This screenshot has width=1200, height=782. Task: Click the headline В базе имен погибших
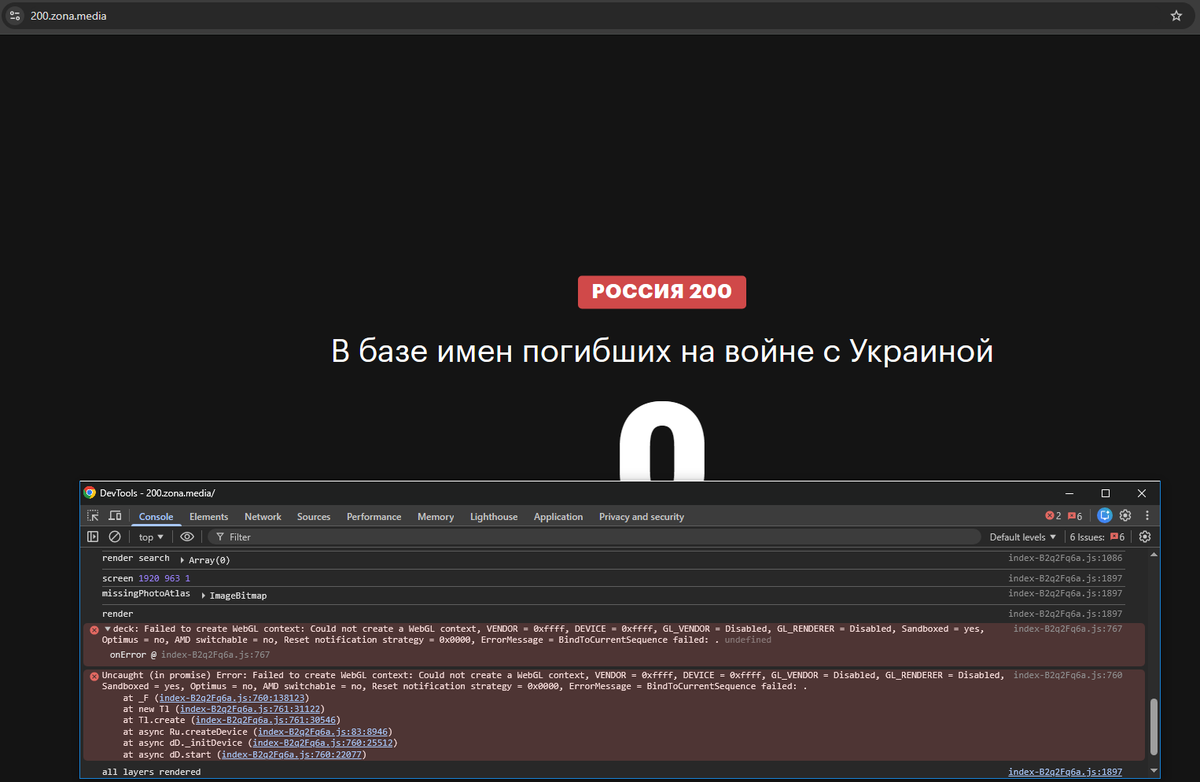pos(662,352)
